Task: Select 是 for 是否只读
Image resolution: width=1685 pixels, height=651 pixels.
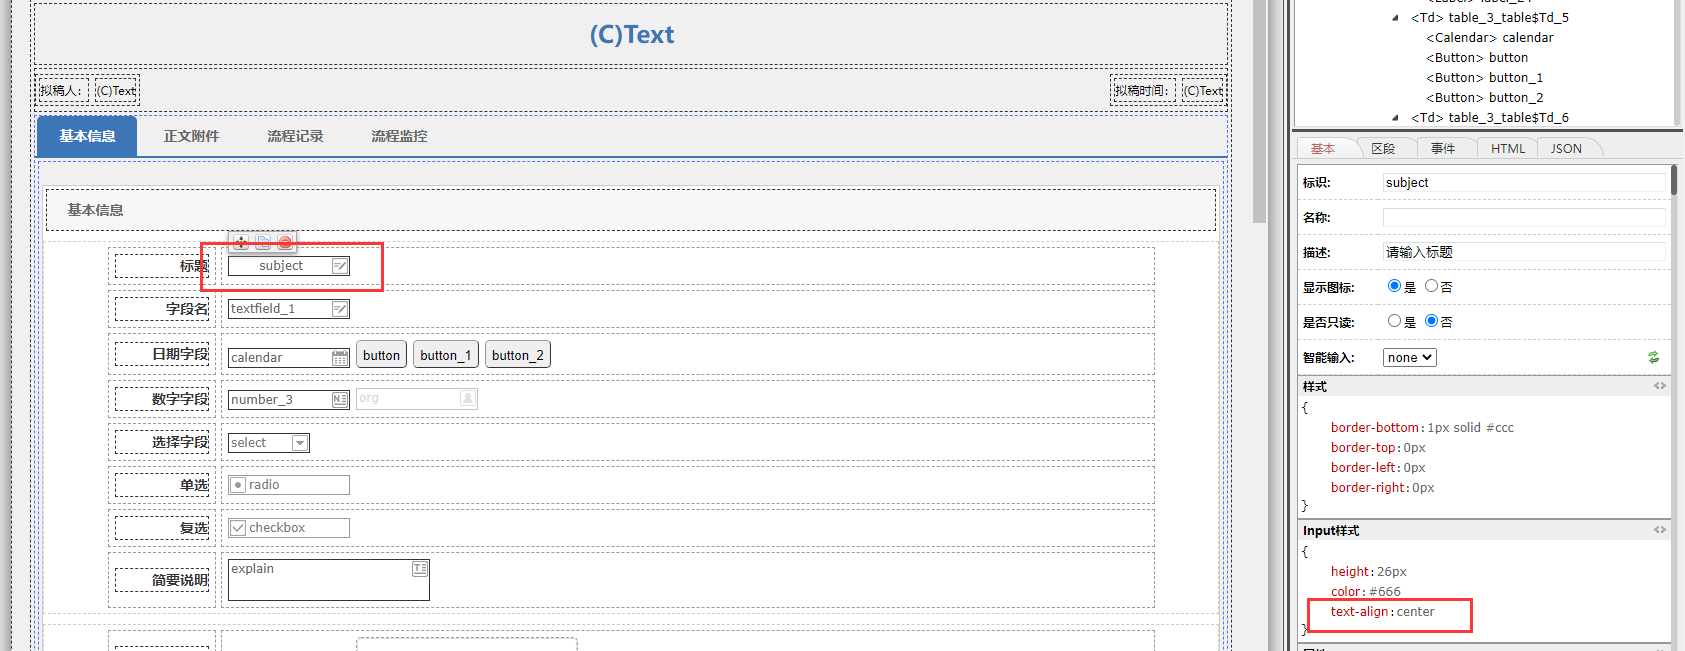Action: (1394, 321)
